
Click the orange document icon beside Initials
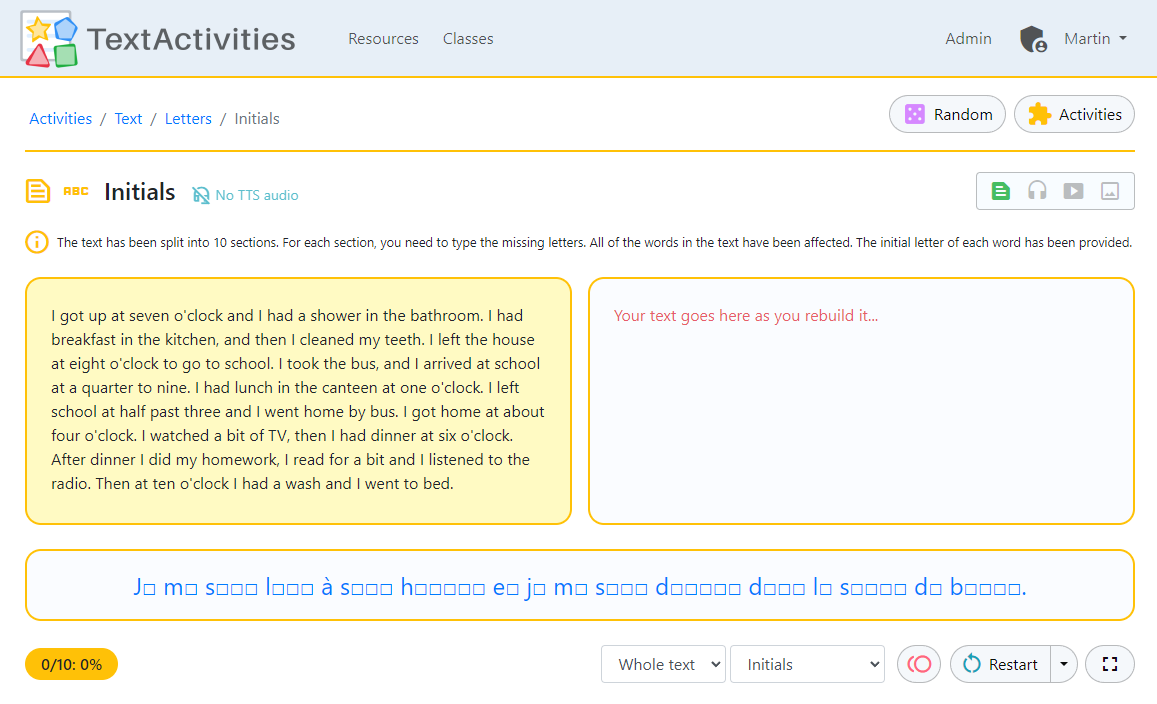click(x=38, y=191)
